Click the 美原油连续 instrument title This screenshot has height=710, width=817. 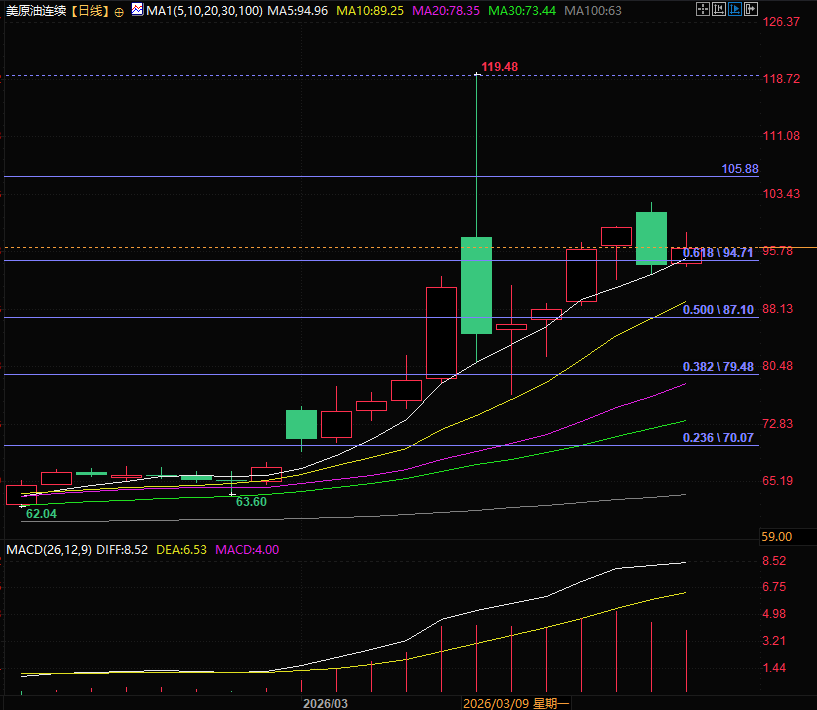click(x=37, y=11)
